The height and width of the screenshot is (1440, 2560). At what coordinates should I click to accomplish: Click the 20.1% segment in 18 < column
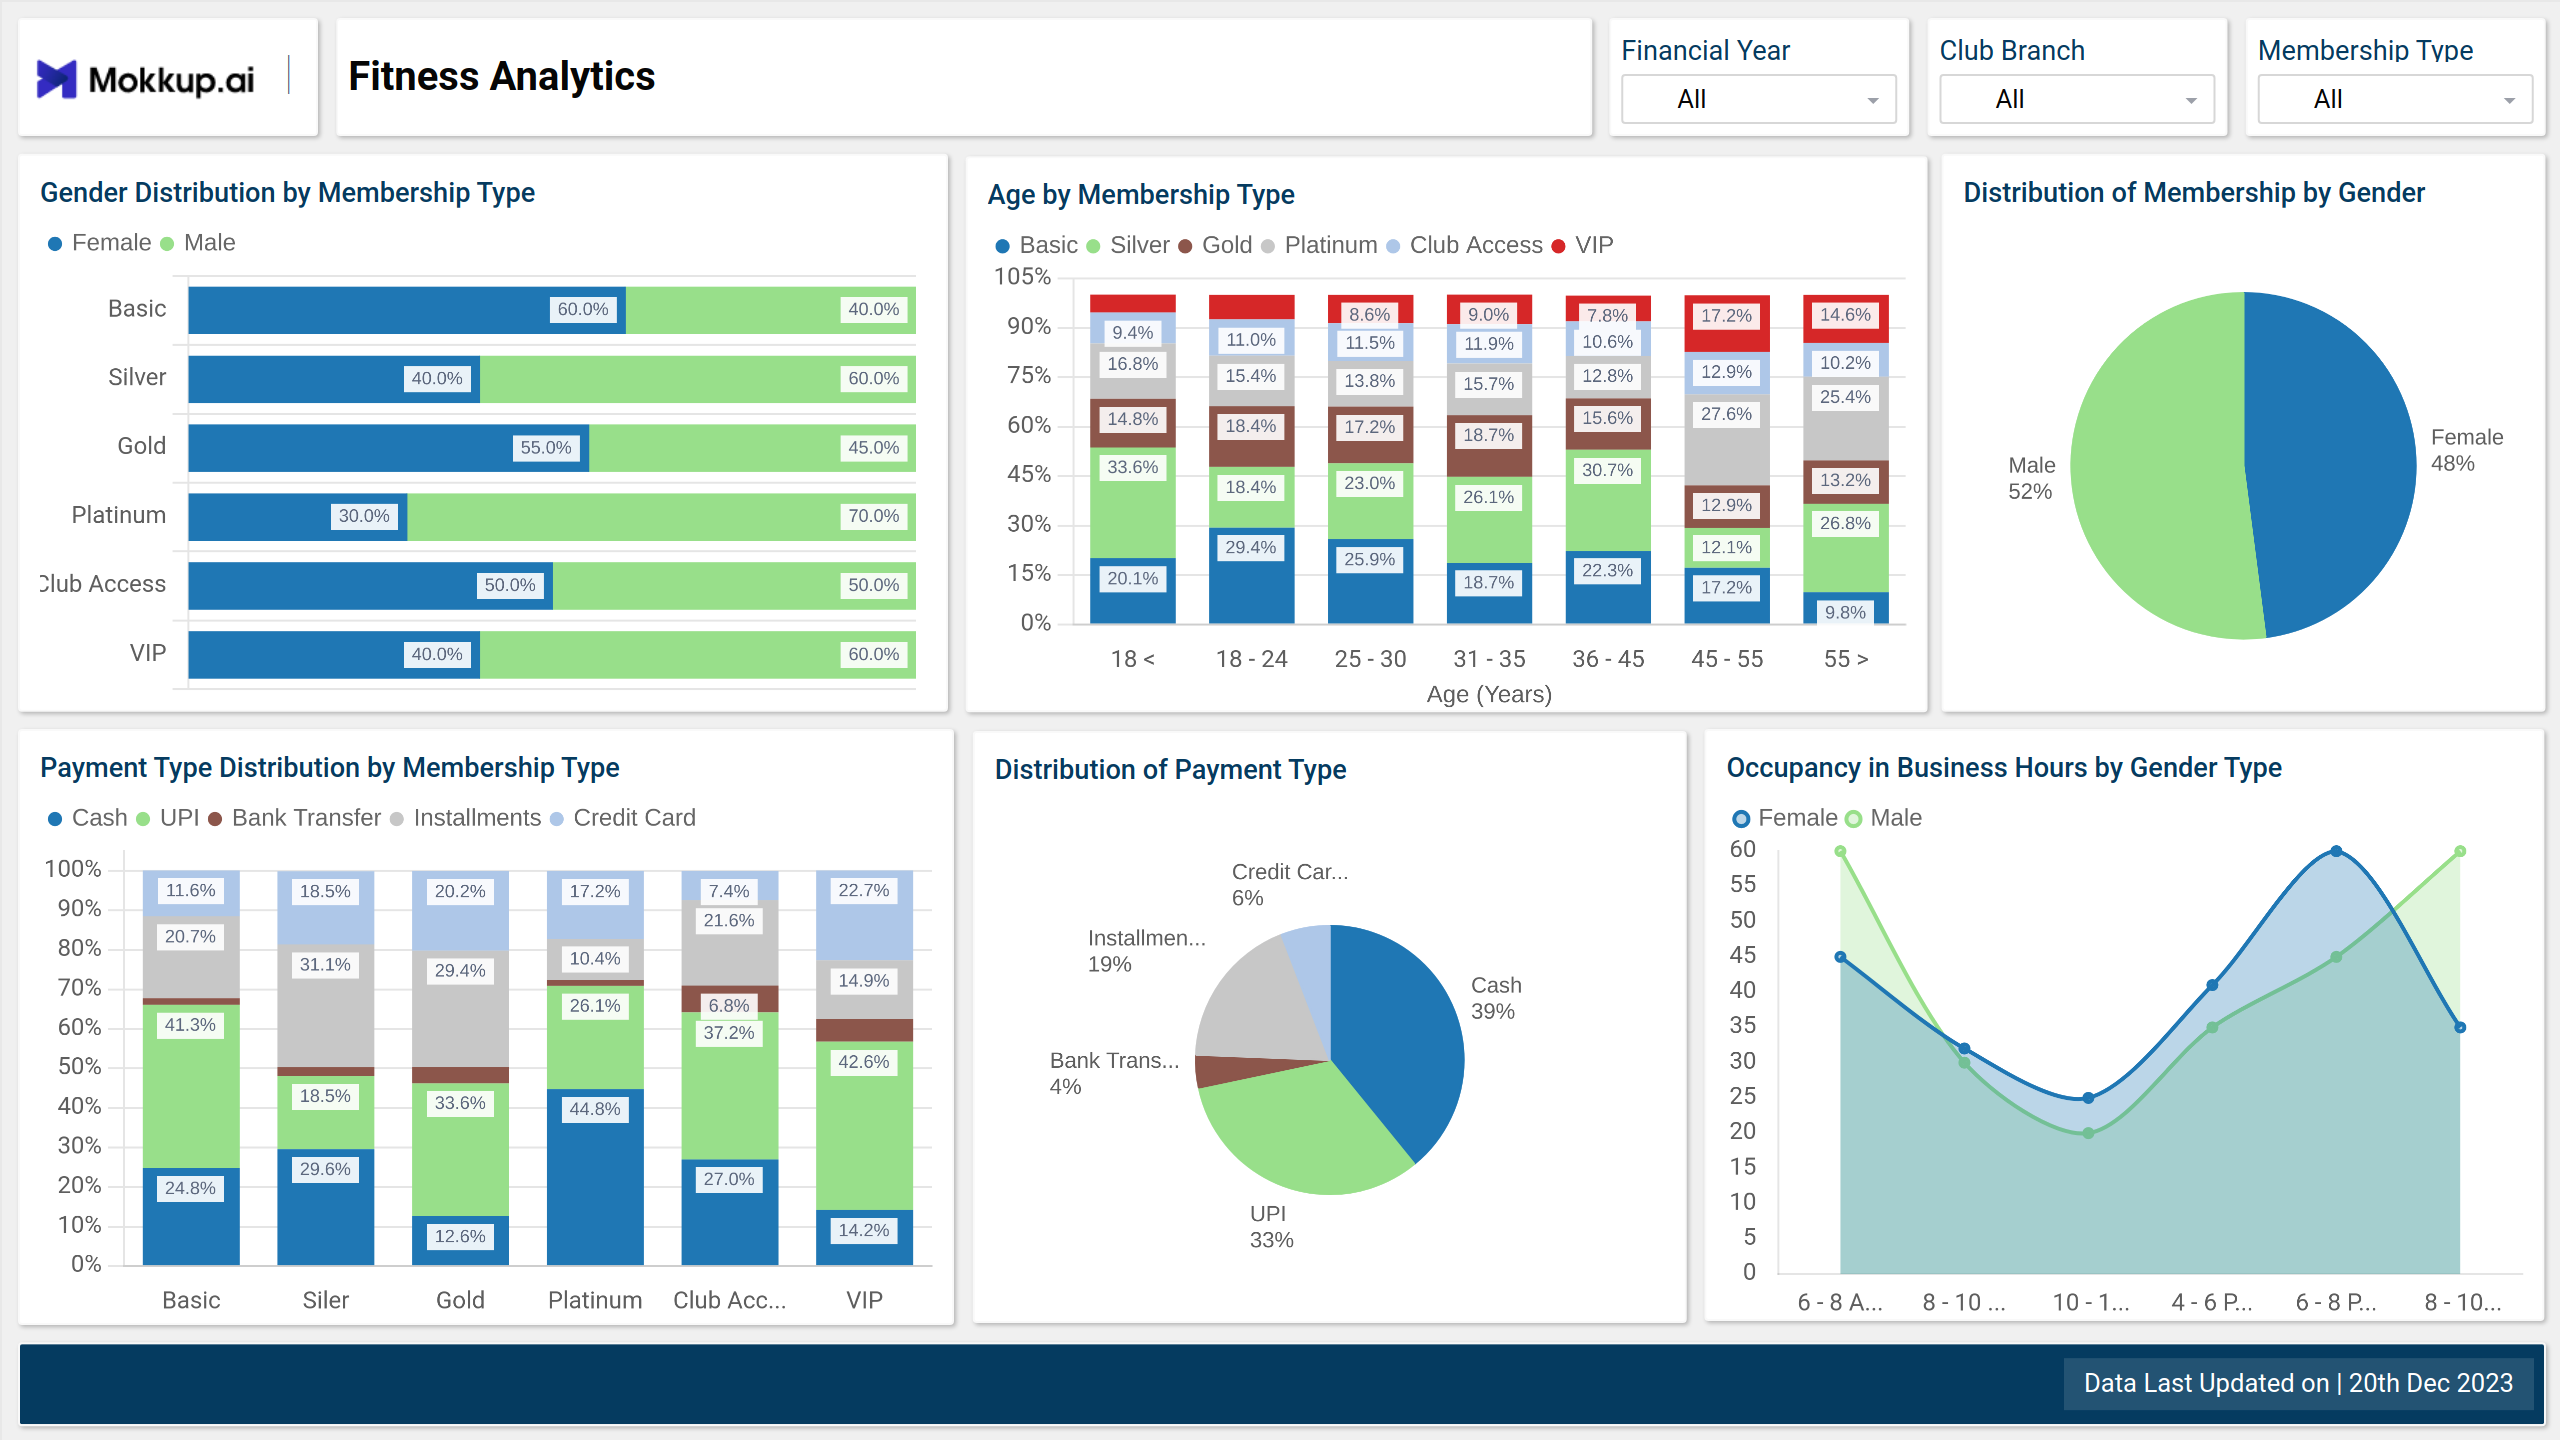pos(1132,590)
